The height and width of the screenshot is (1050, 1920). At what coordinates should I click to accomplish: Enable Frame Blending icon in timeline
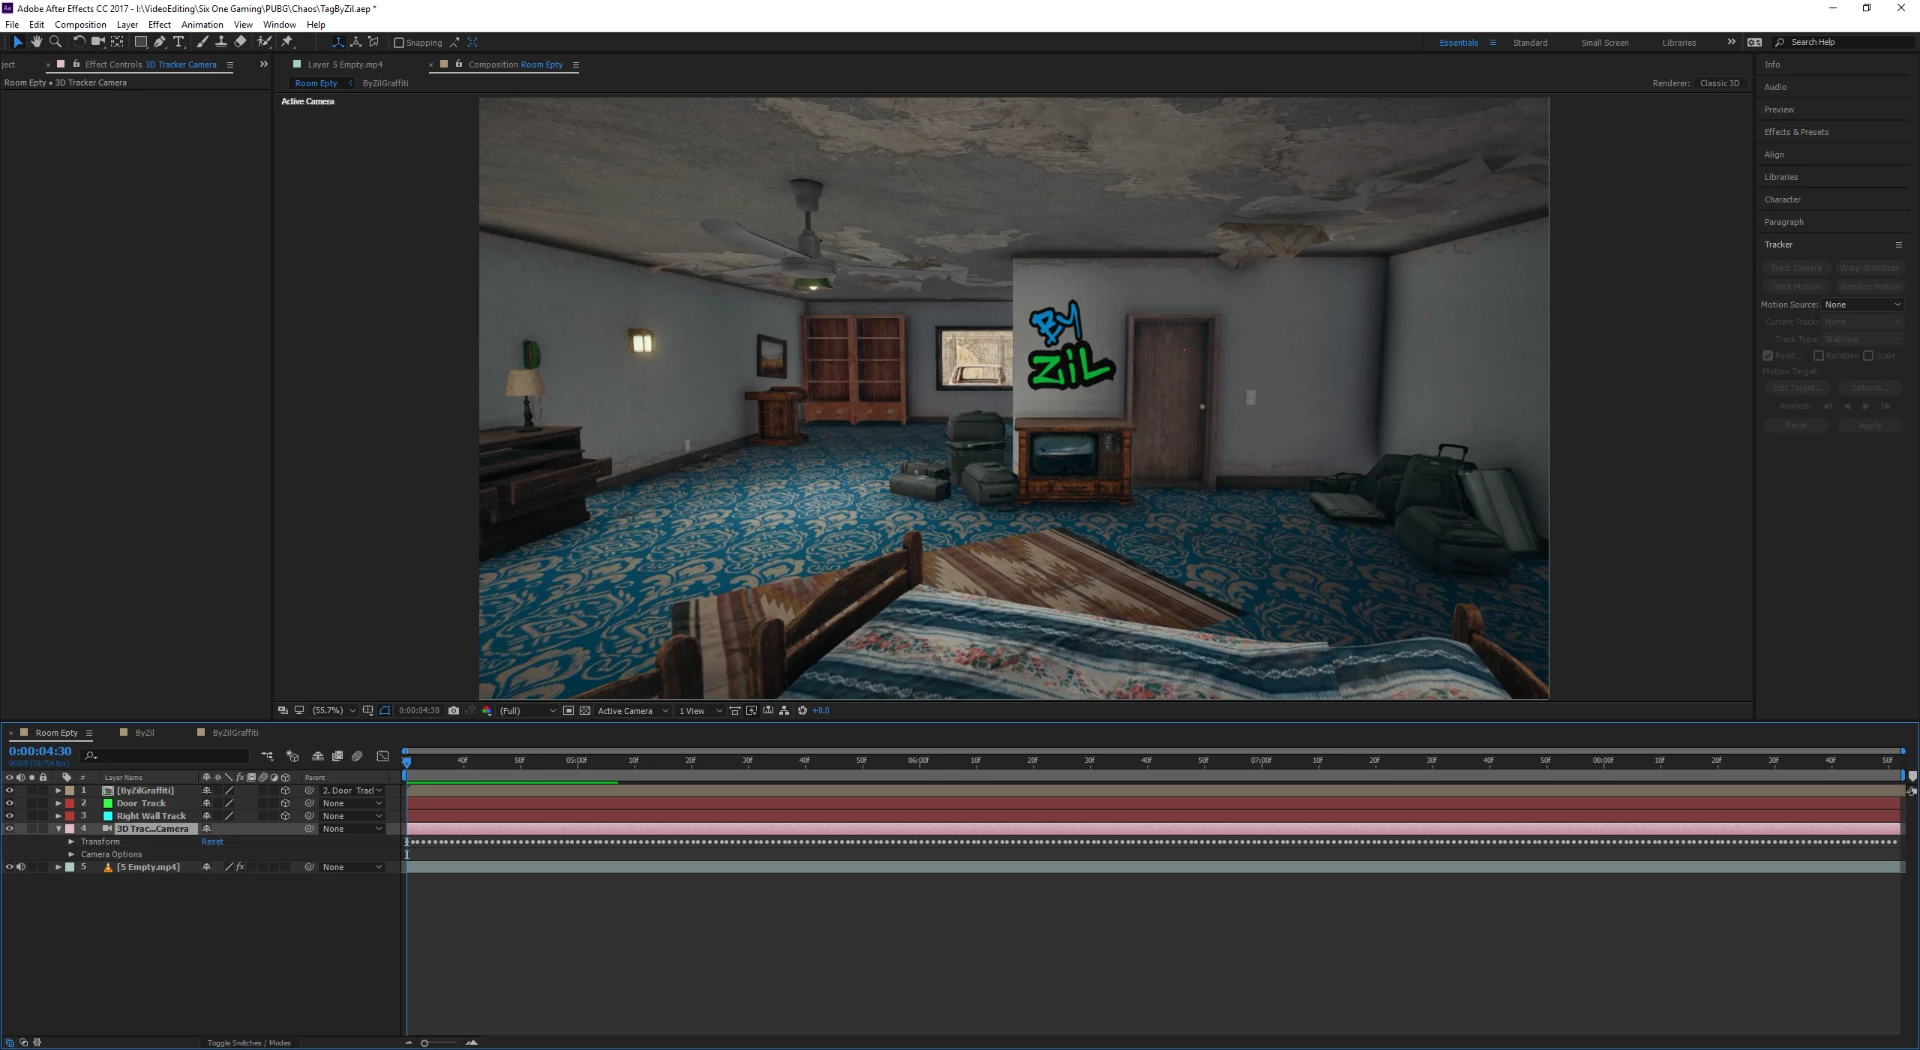[338, 756]
